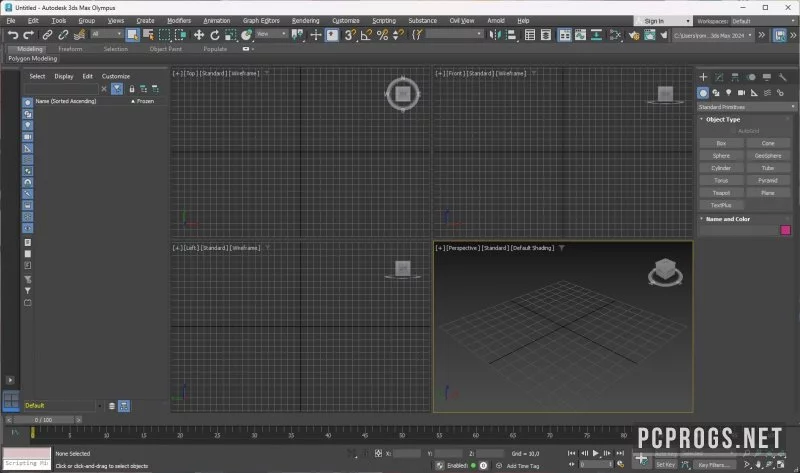
Task: Choose the Rectangular Selection Region tool
Action: point(164,35)
